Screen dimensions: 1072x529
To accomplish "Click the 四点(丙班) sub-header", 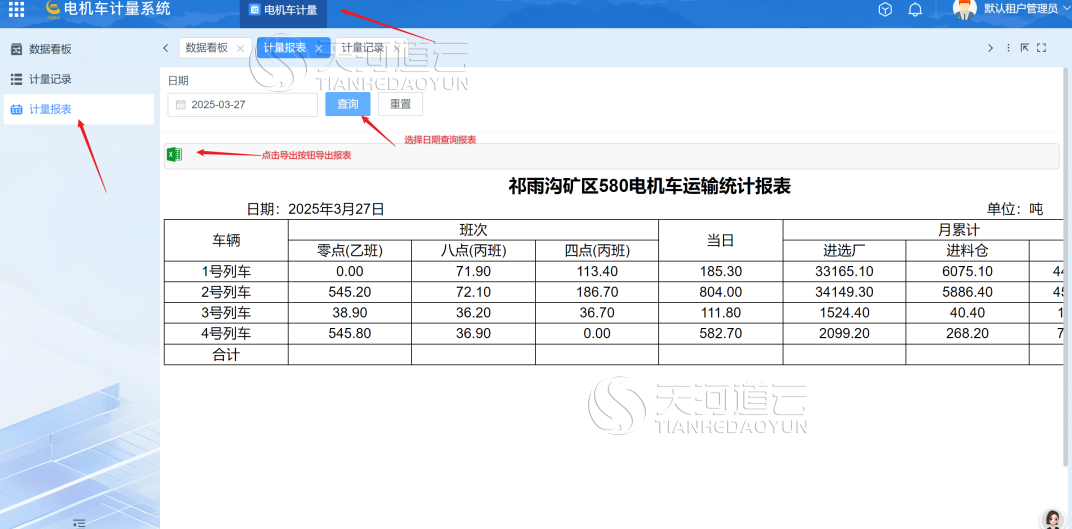I will point(597,251).
